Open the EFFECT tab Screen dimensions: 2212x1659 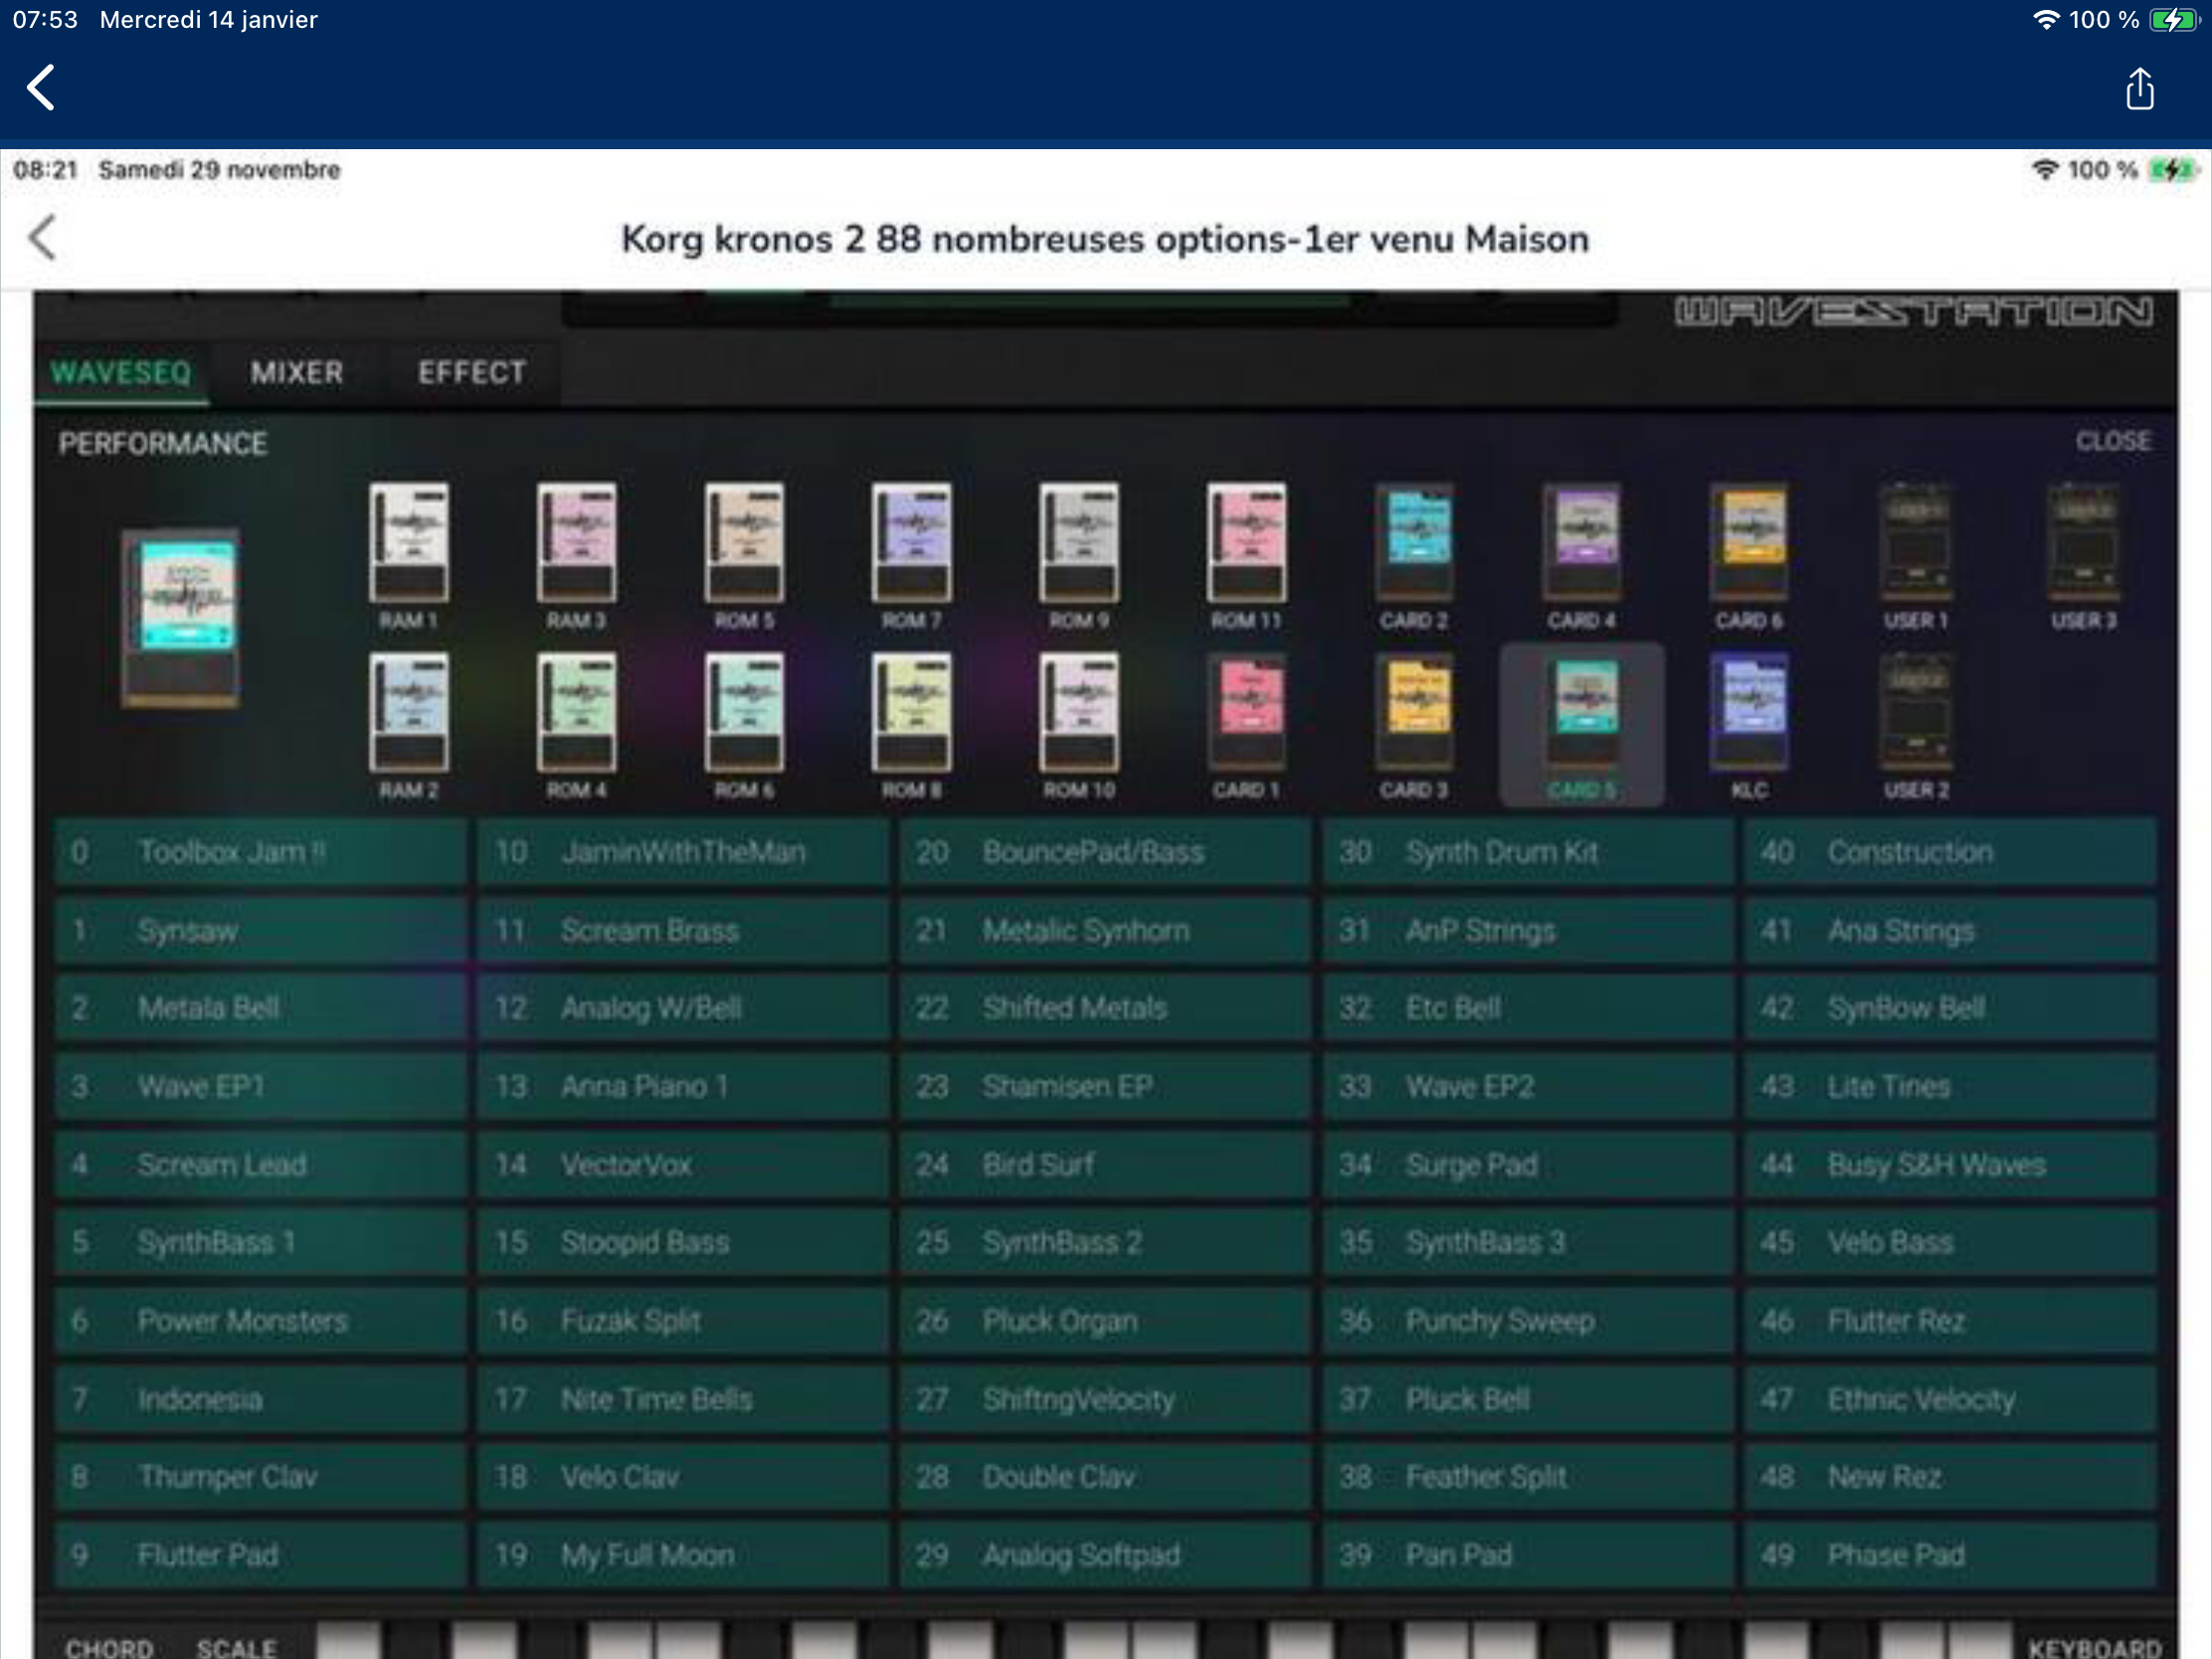(x=471, y=373)
